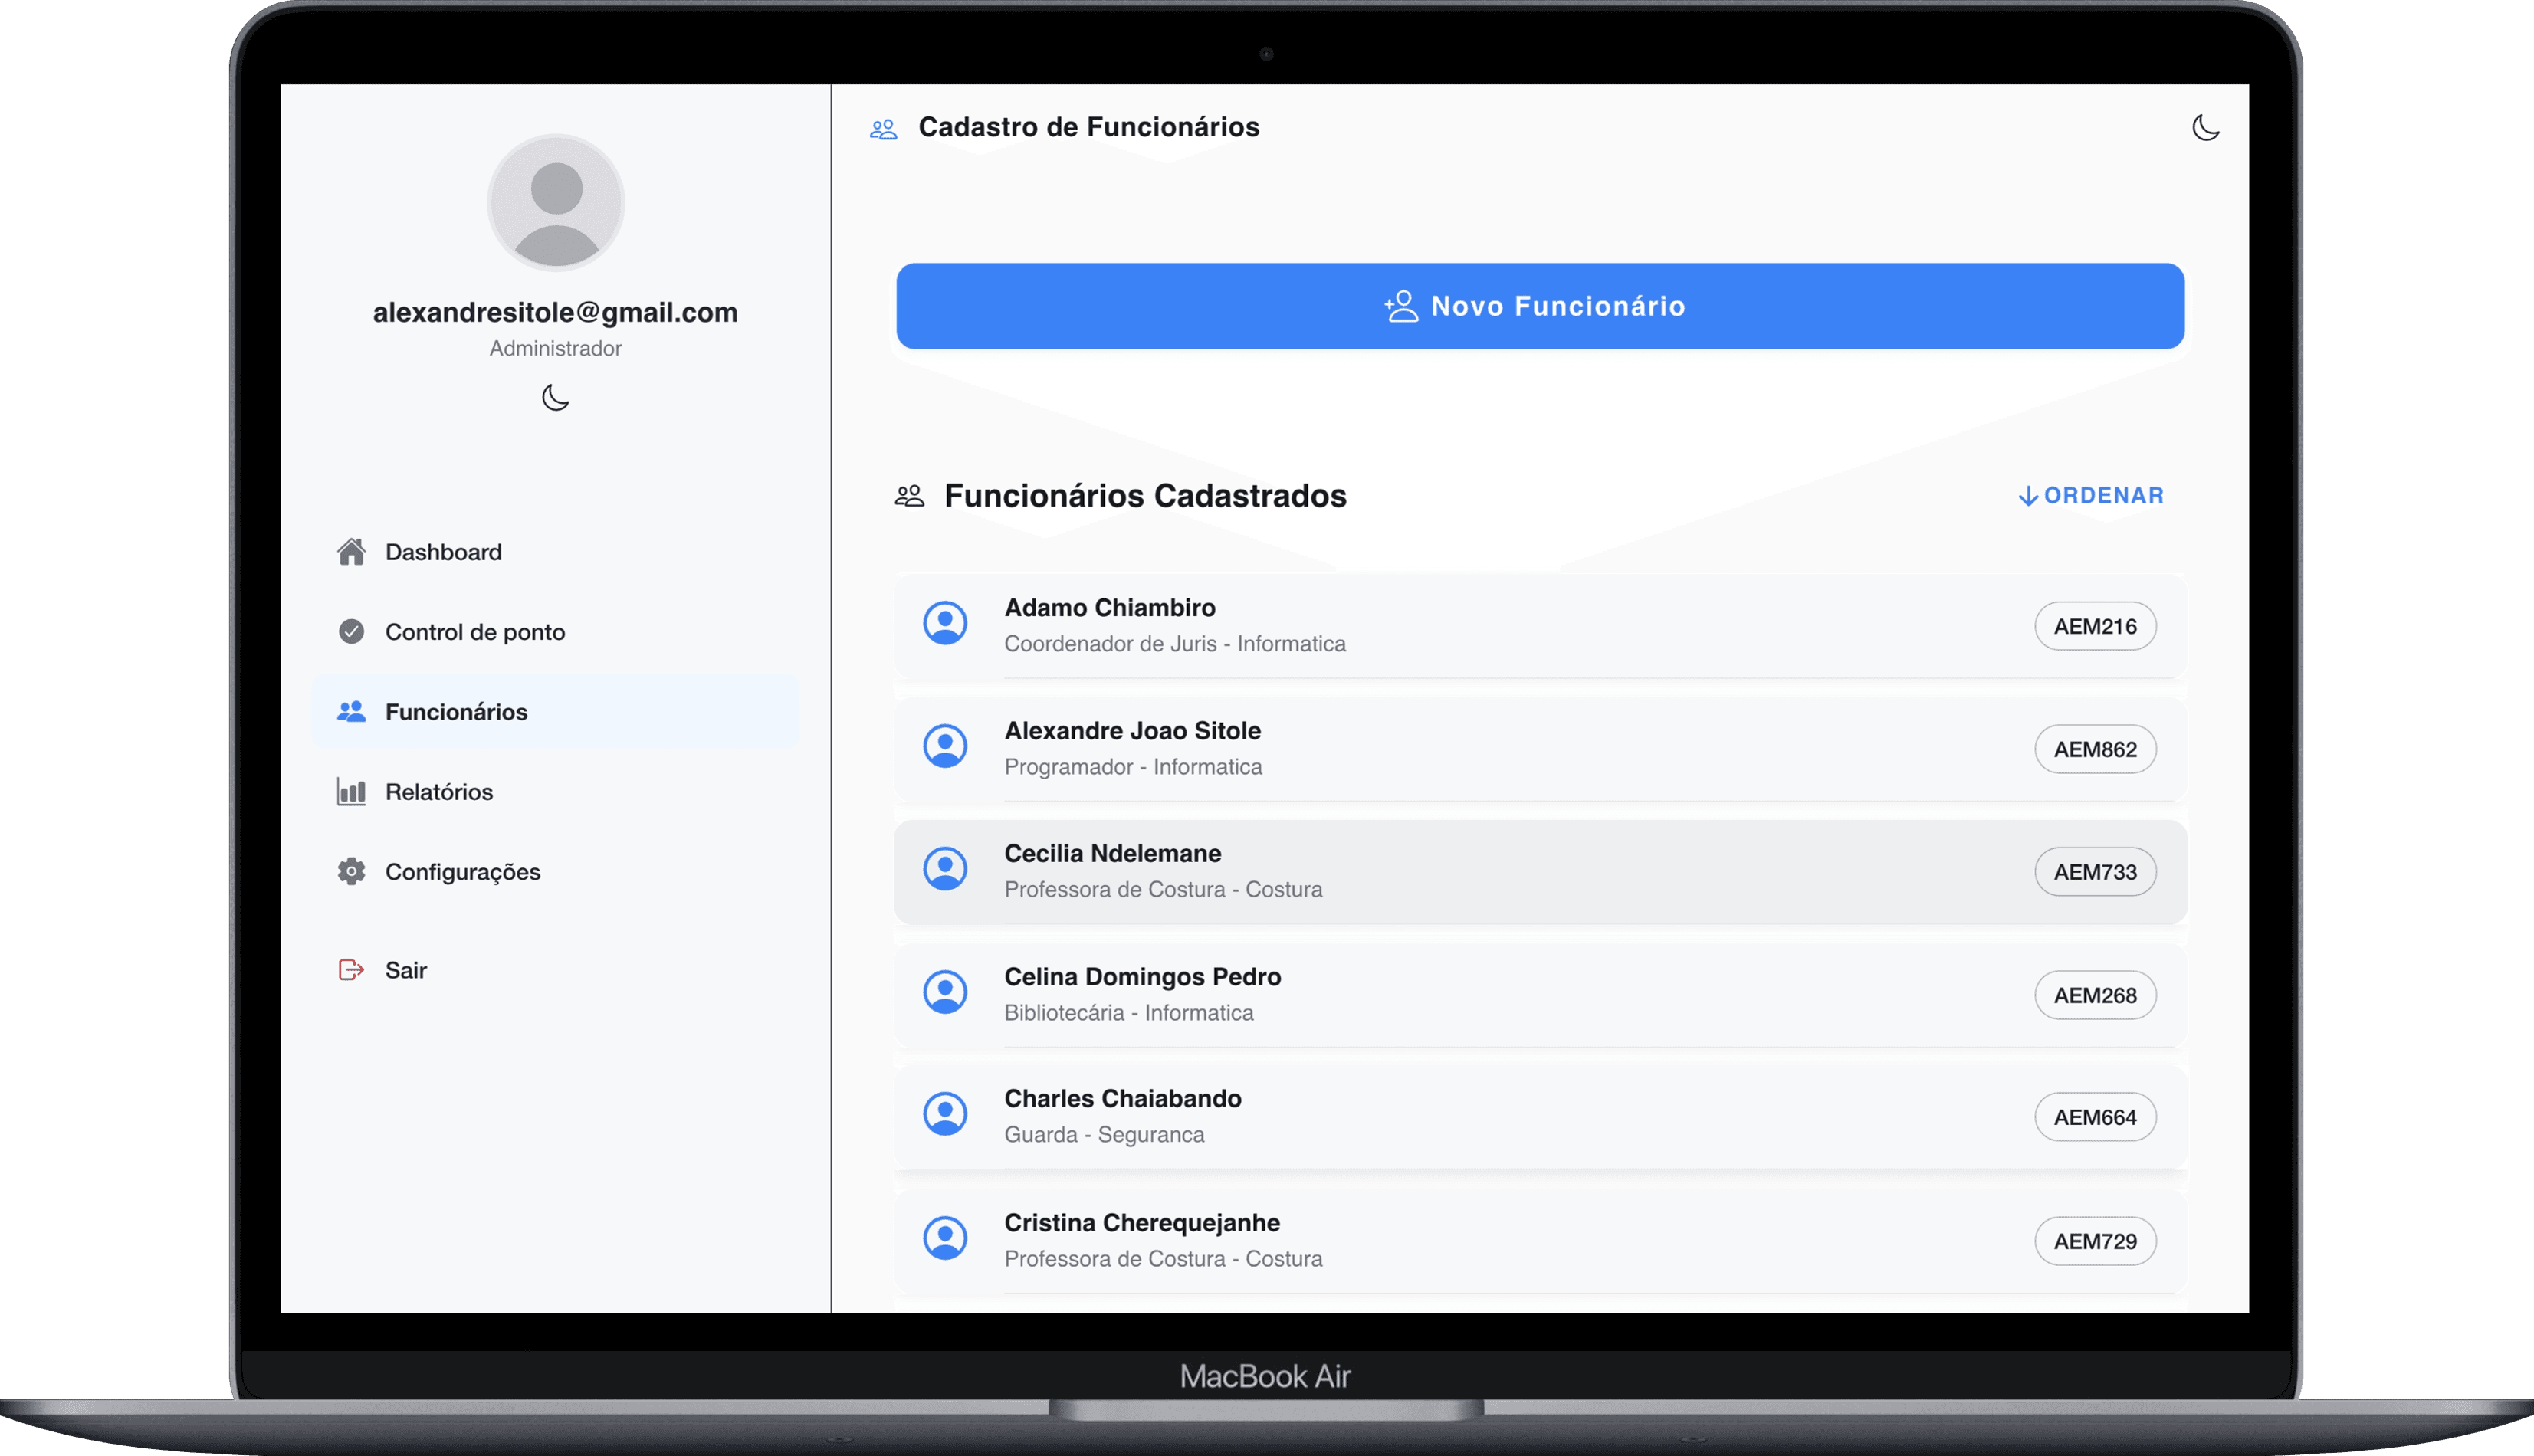Click Sair to log out
Screen dimensions: 2534x1456
coord(556,970)
